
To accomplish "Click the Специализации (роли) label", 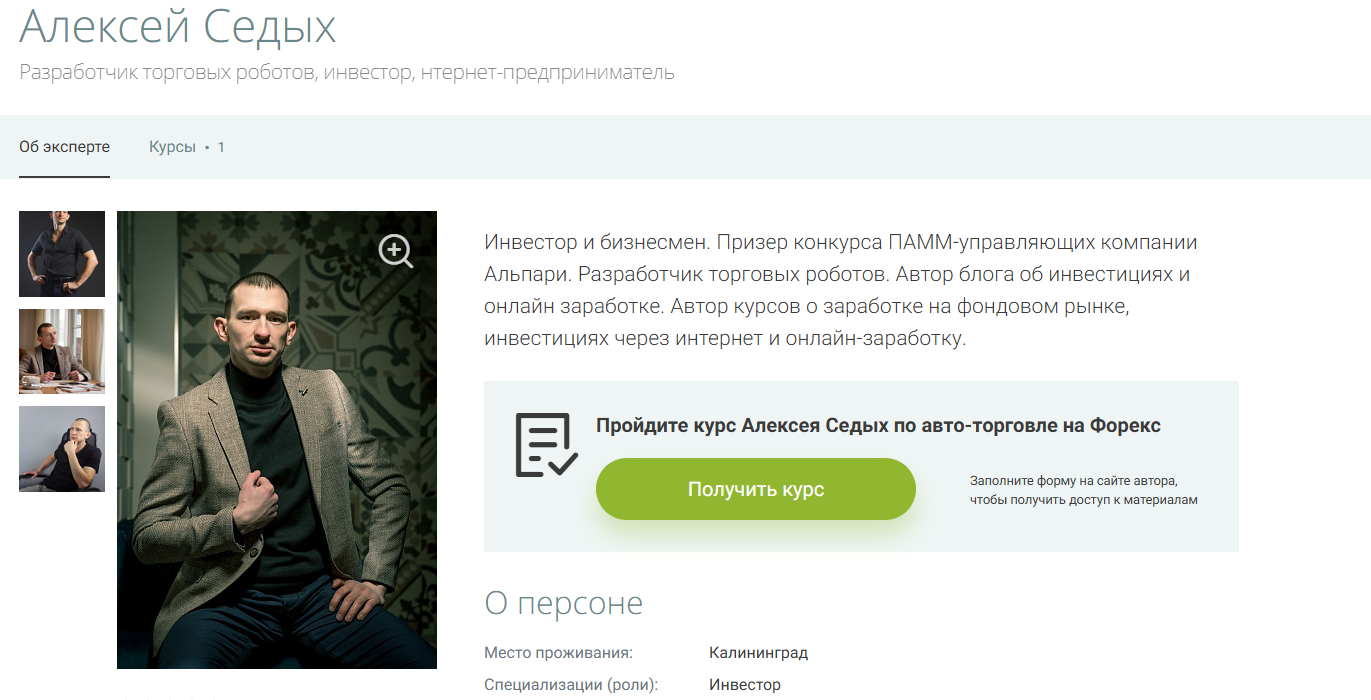I will click(x=571, y=685).
